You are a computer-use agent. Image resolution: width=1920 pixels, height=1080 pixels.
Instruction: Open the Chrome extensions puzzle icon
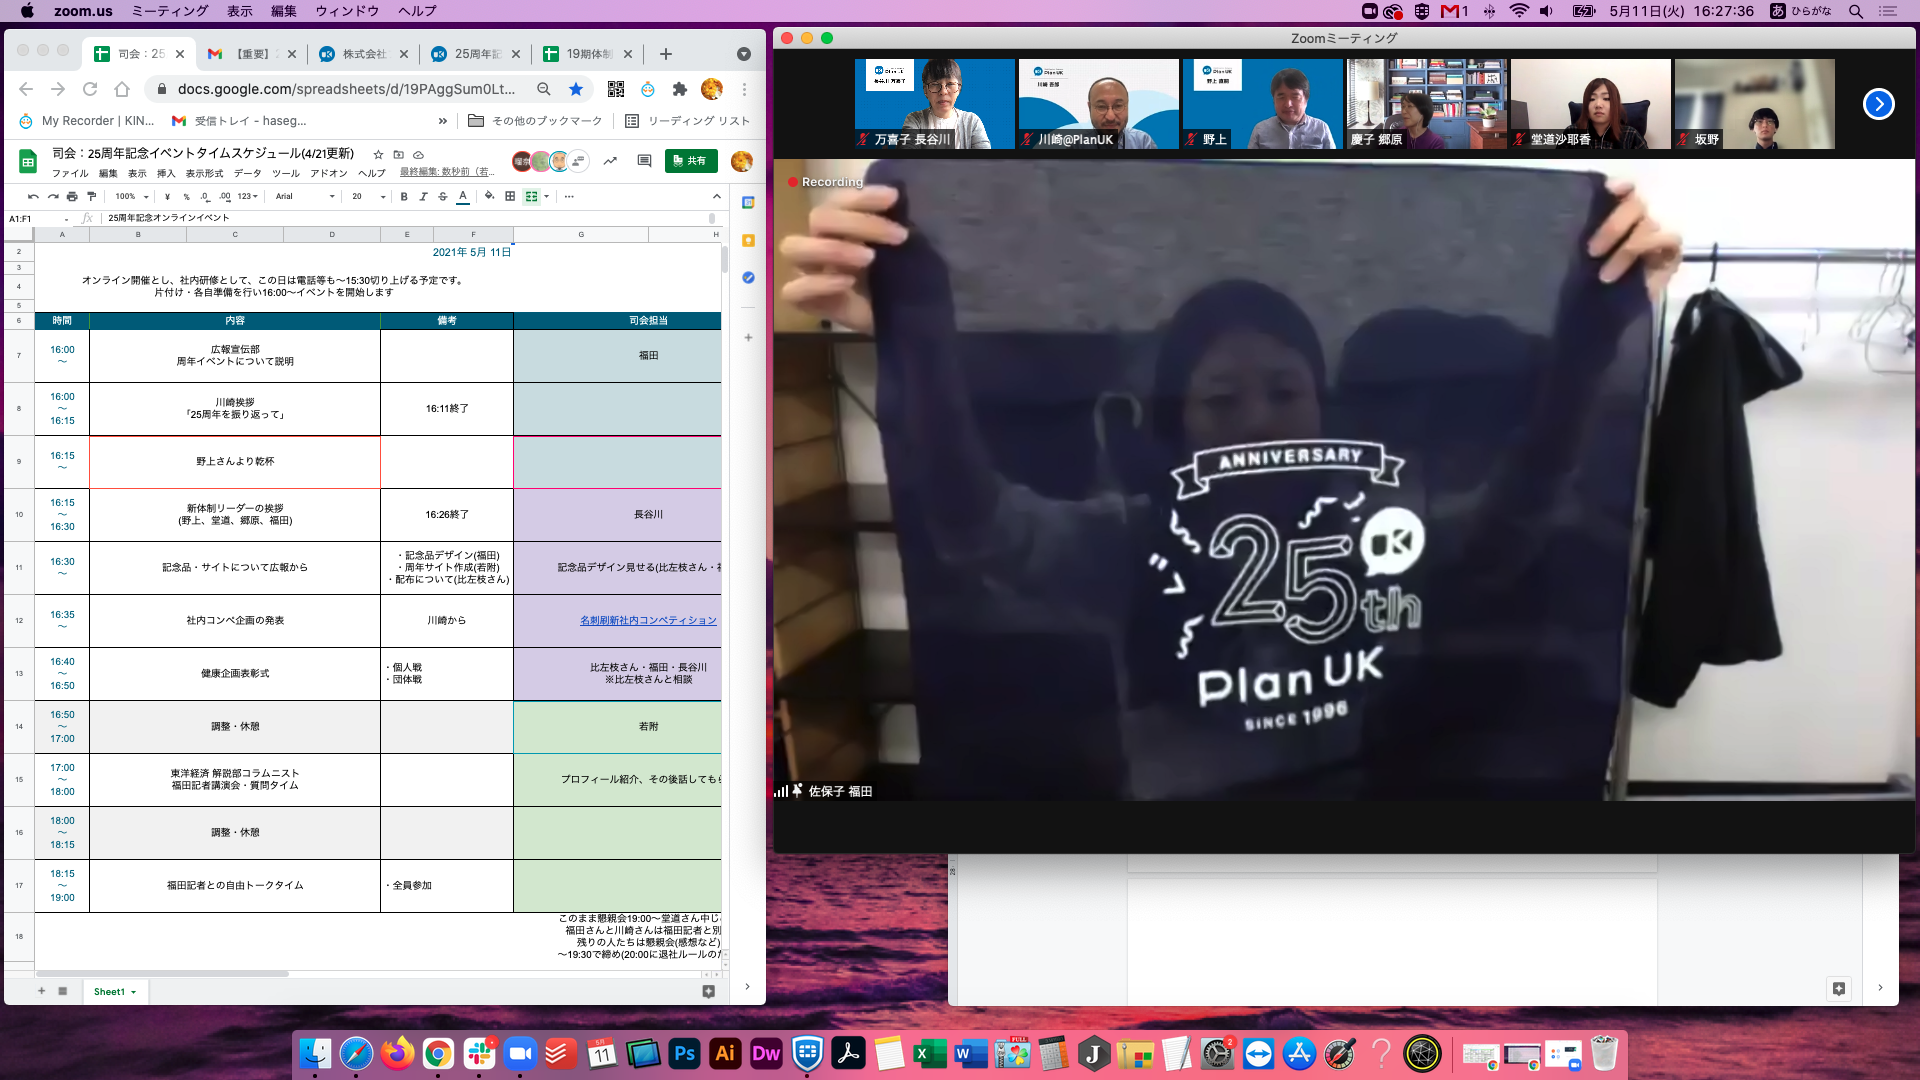[x=680, y=89]
